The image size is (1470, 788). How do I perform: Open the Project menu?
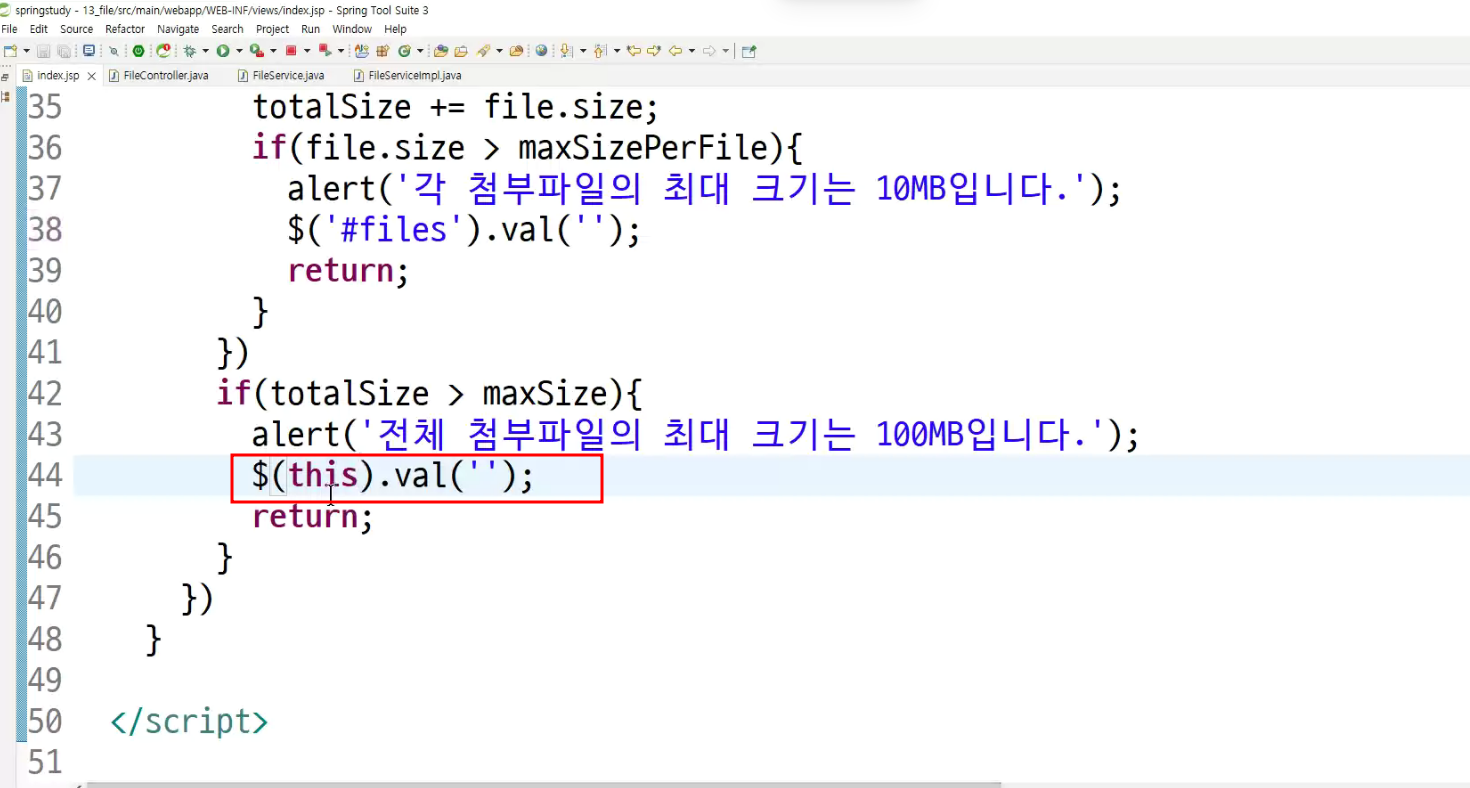tap(272, 29)
